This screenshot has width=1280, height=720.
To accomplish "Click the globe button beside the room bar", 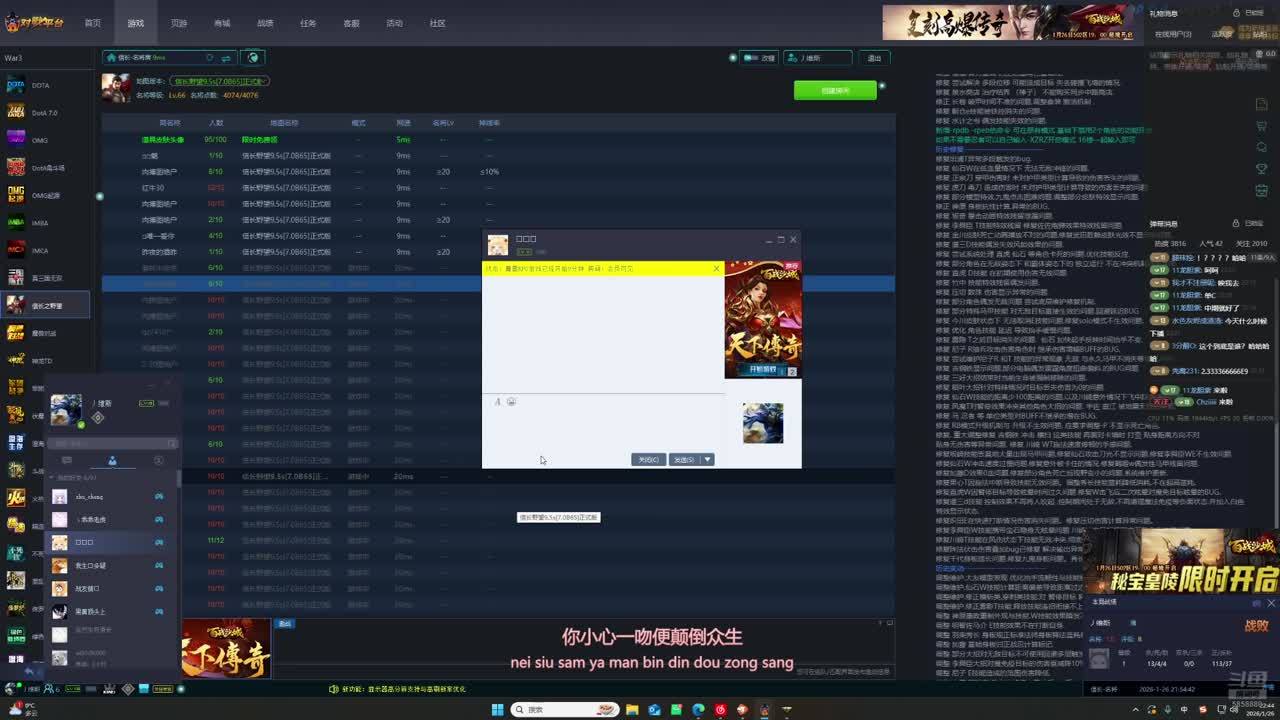I will pyautogui.click(x=253, y=58).
